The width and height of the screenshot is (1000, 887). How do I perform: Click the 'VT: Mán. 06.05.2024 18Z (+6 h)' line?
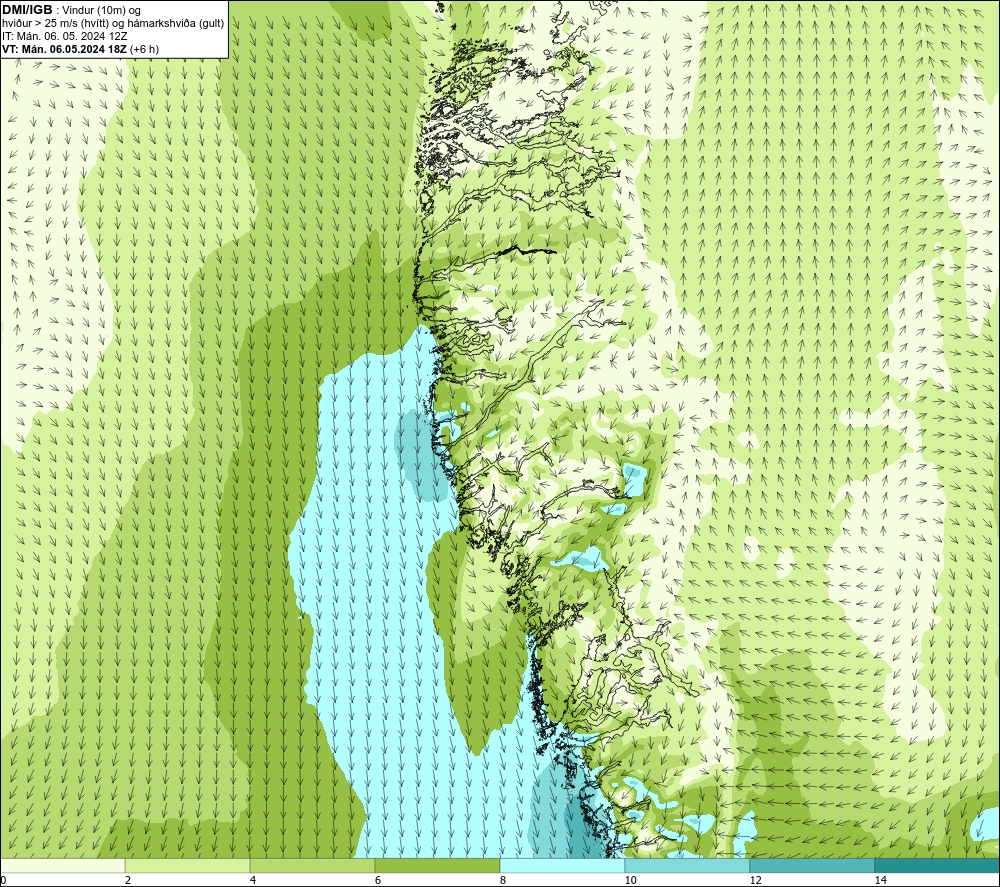[x=80, y=49]
